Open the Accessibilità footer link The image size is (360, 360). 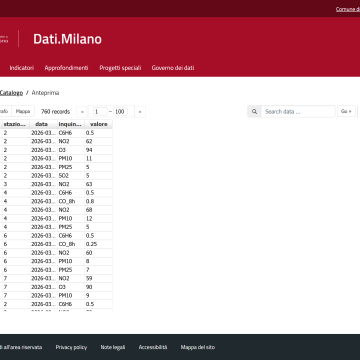click(153, 347)
